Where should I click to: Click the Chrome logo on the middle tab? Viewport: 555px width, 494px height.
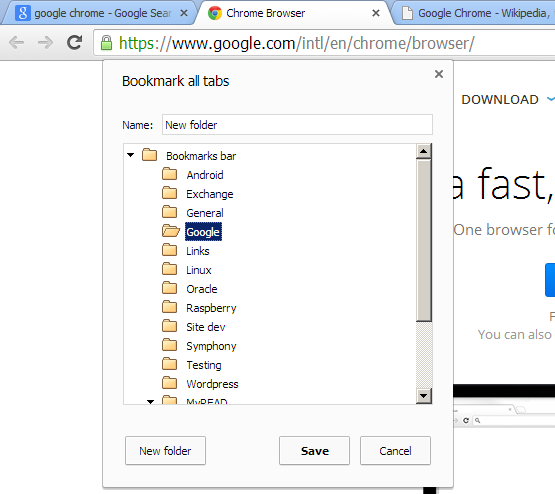pyautogui.click(x=215, y=13)
